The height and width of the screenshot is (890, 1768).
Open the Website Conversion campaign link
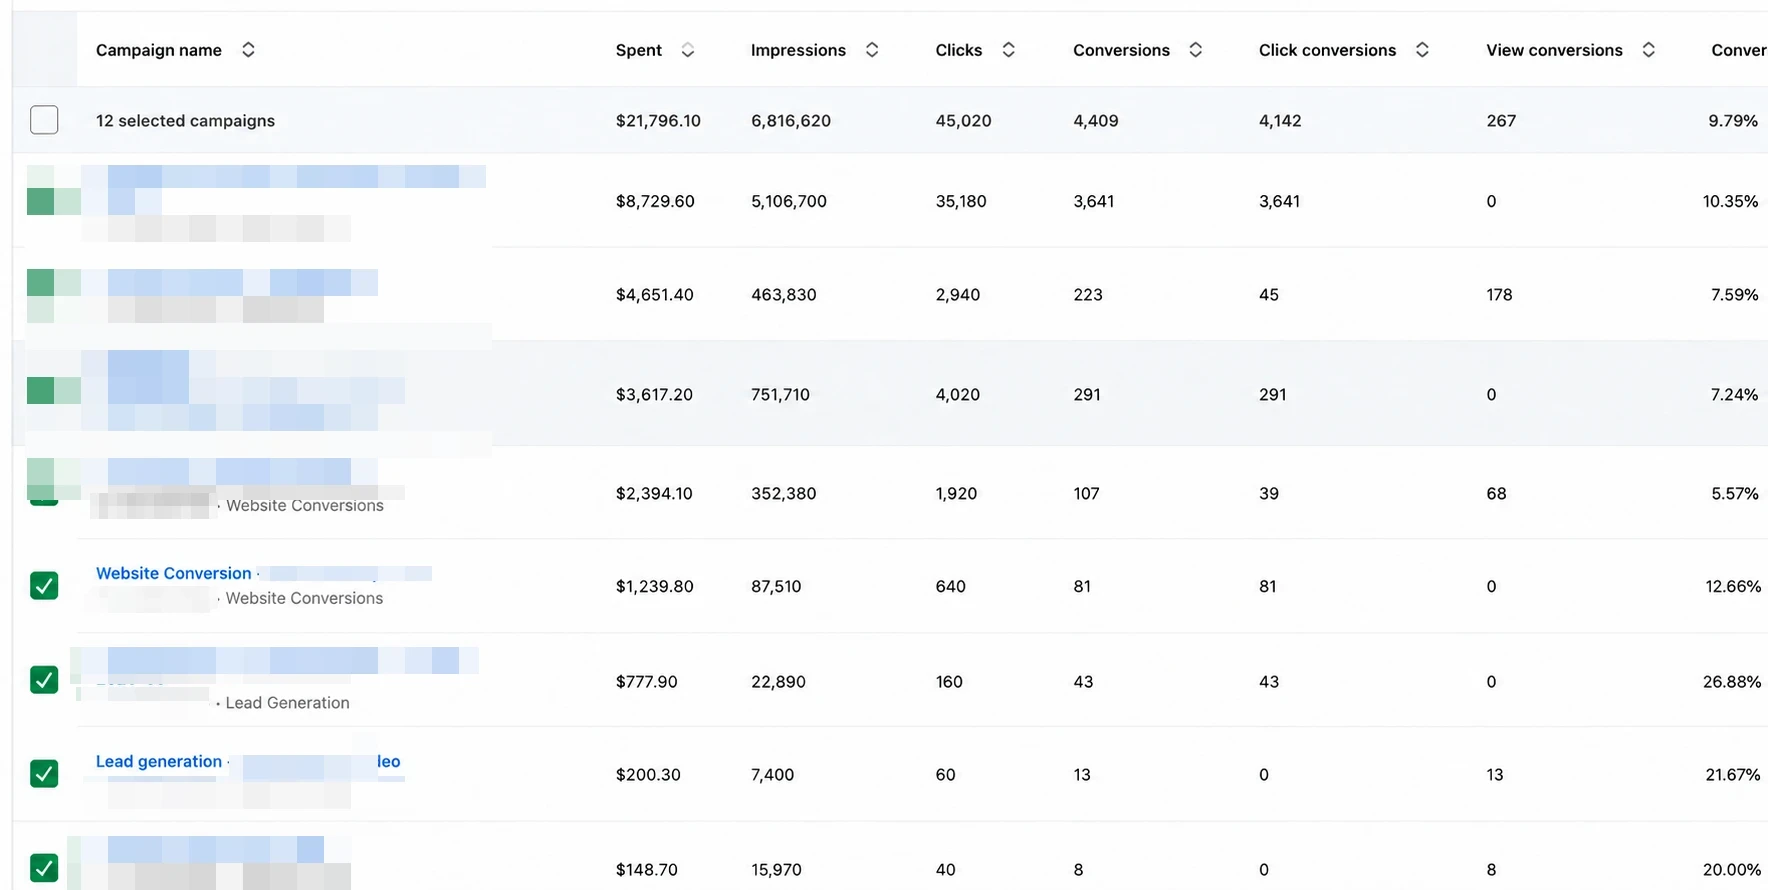tap(174, 573)
